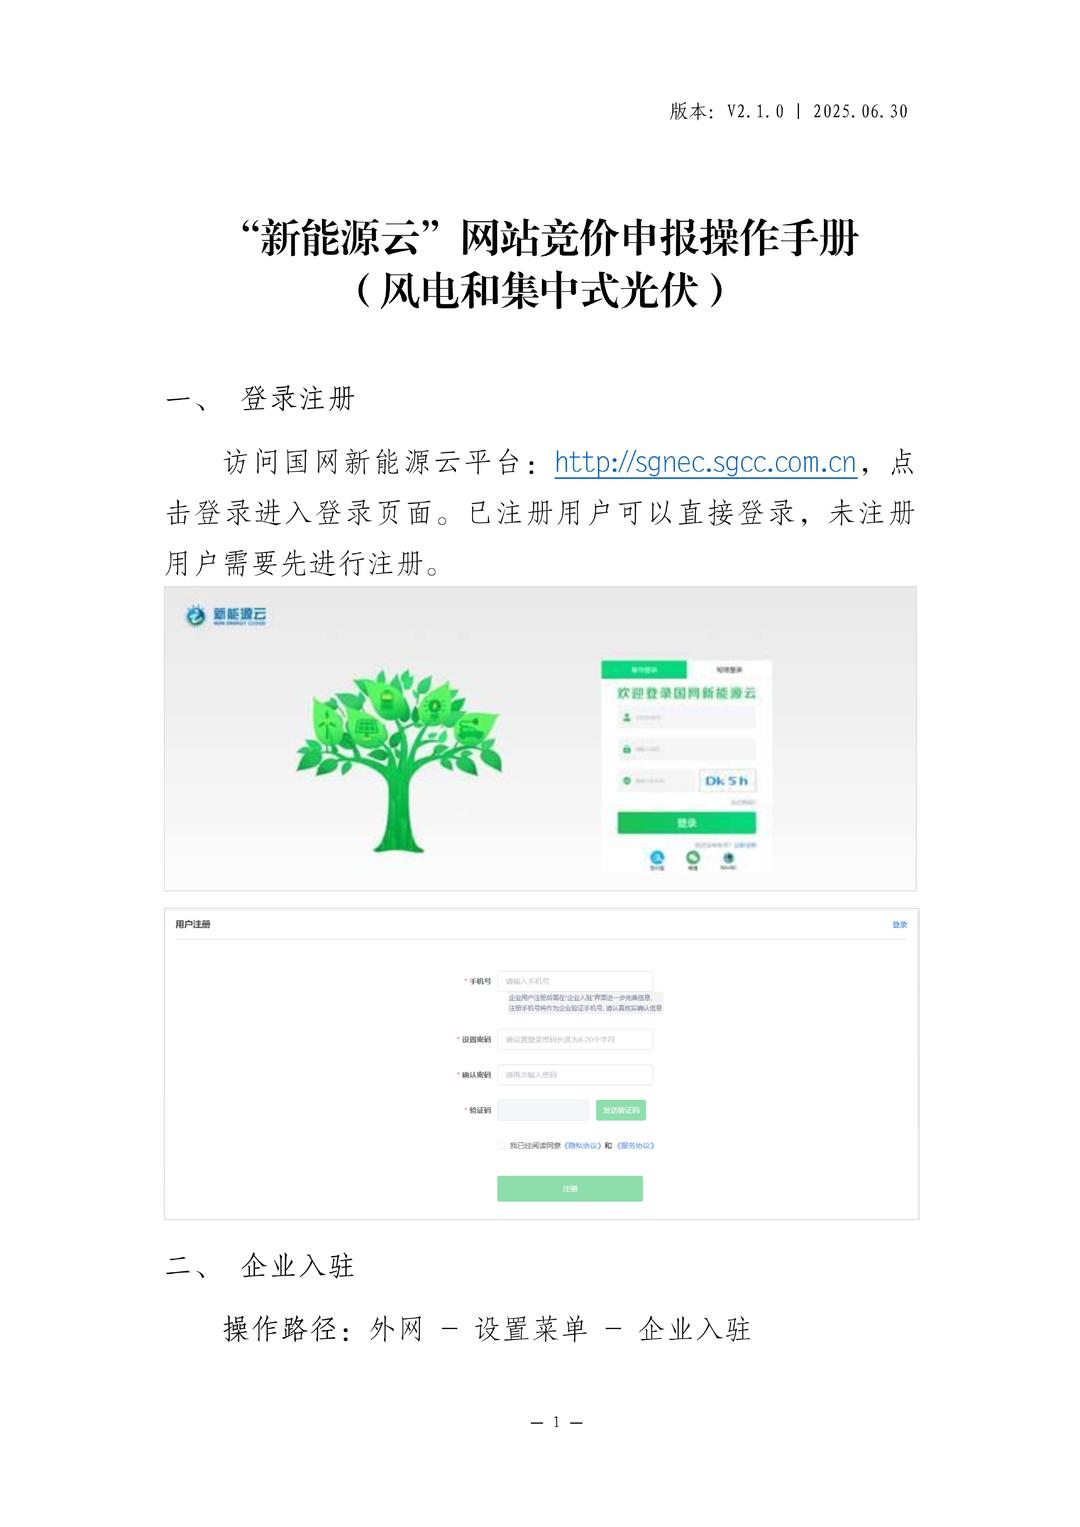The image size is (1080, 1527).
Task: Check the agreement consent checkbox
Action: tap(502, 1146)
